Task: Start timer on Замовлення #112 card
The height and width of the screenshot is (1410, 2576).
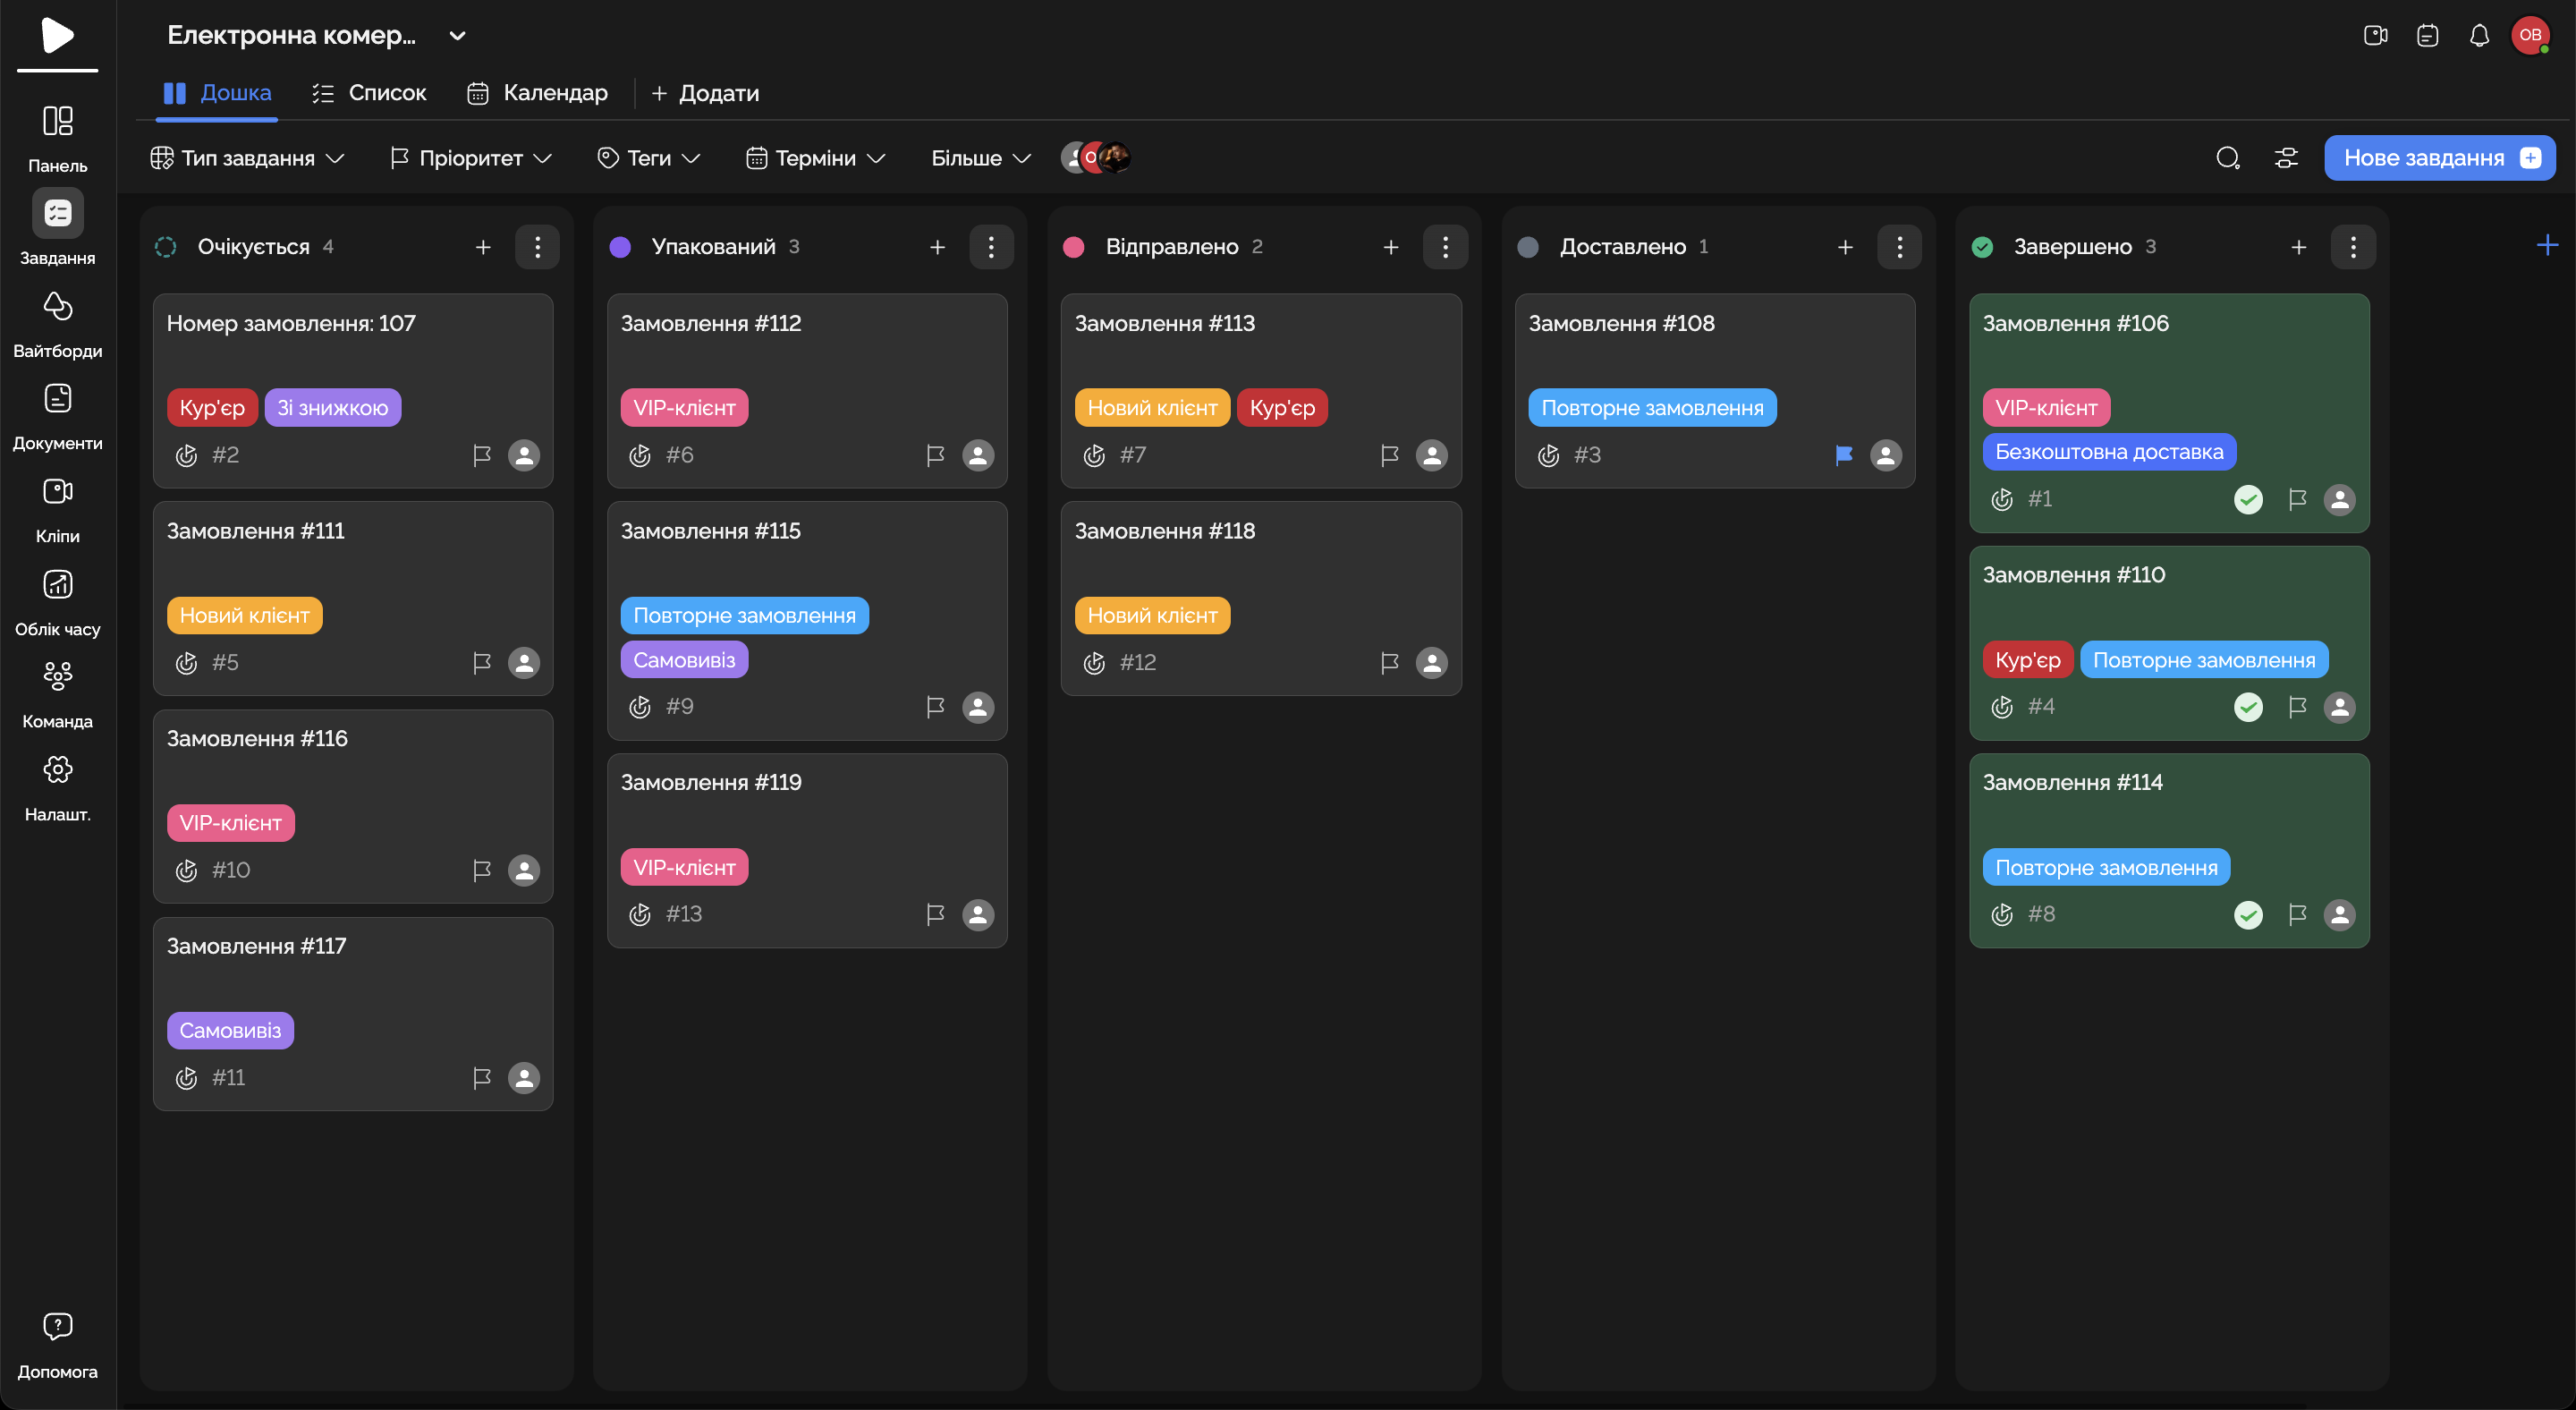Action: tap(640, 456)
